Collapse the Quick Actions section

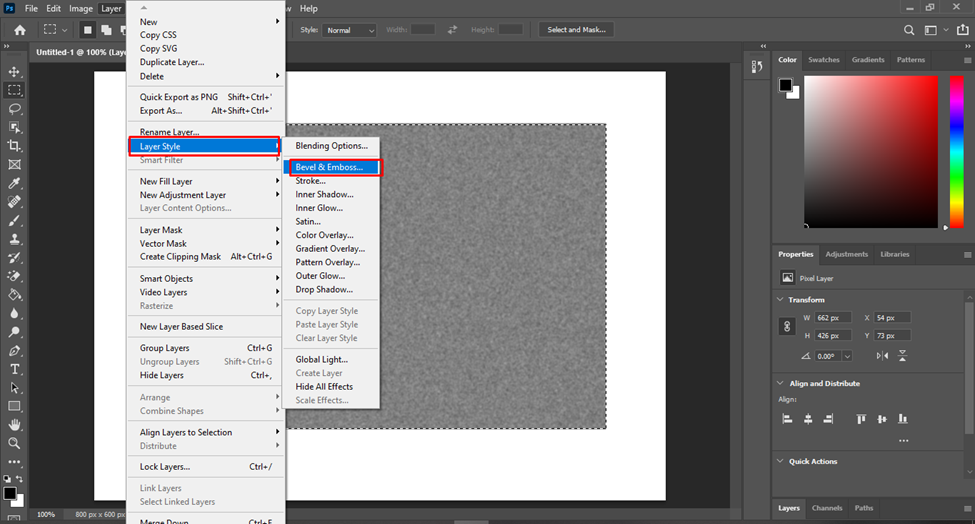point(780,461)
